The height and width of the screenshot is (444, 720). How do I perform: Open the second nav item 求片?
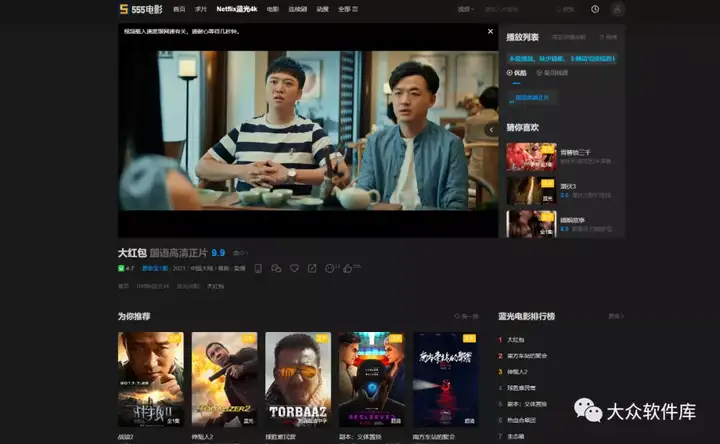pos(201,9)
